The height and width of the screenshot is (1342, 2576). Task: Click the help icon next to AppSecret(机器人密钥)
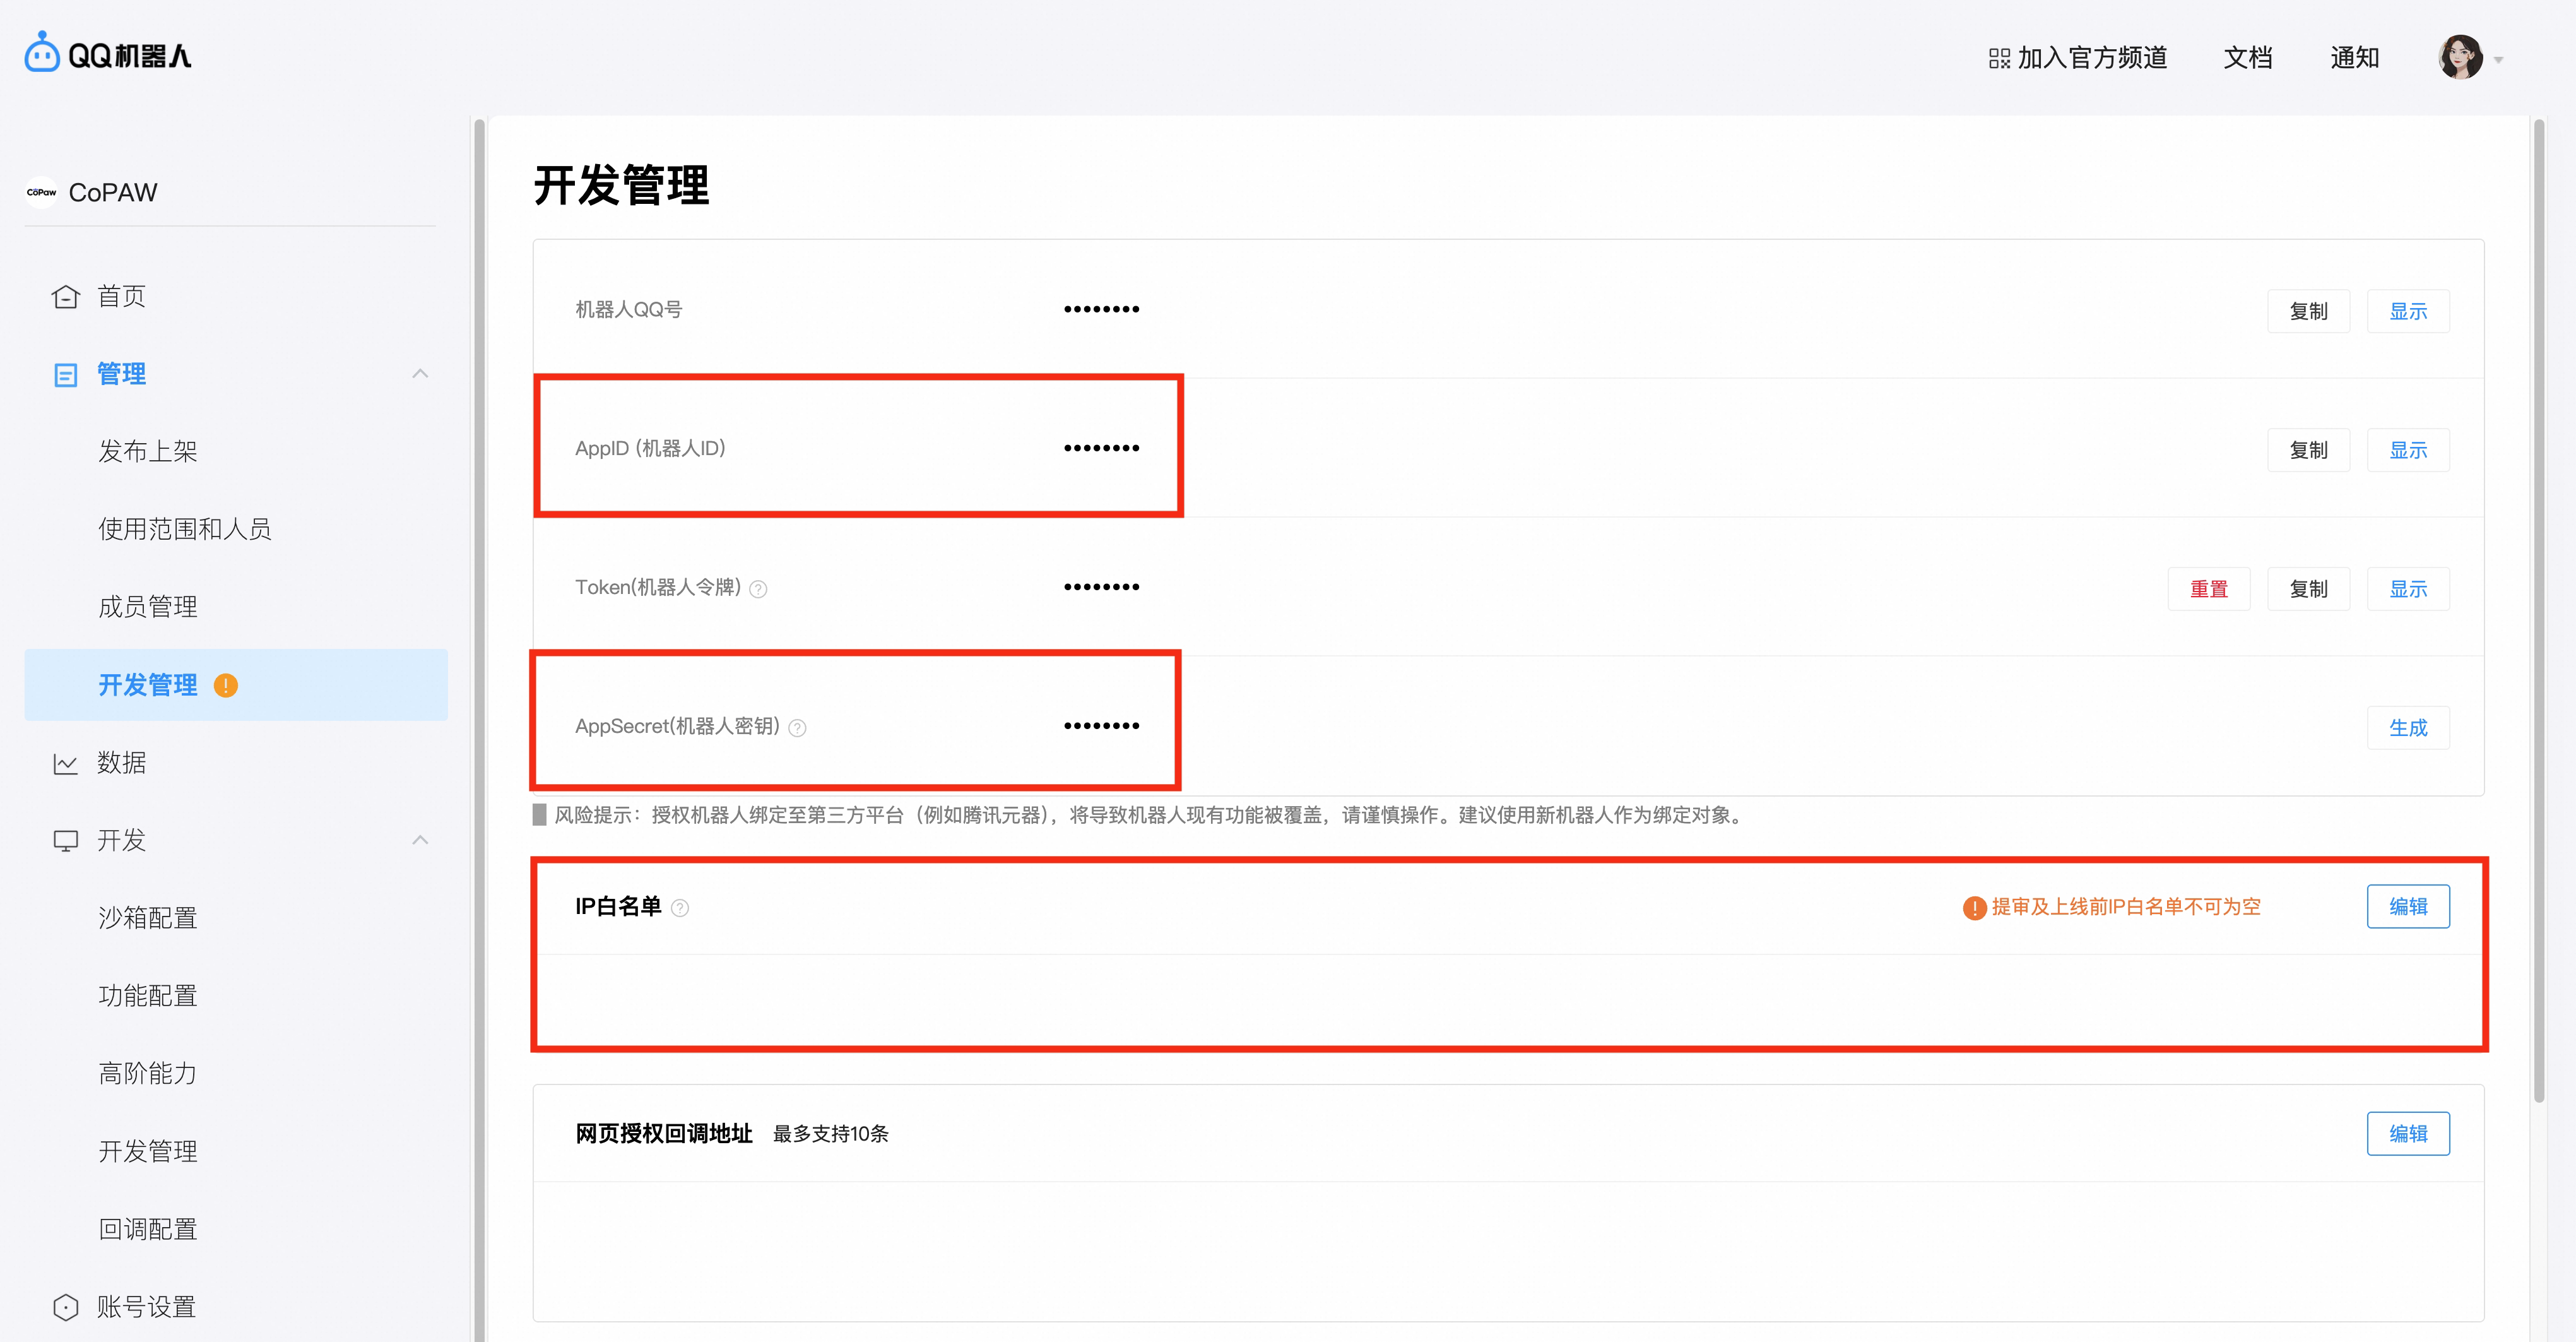tap(797, 728)
